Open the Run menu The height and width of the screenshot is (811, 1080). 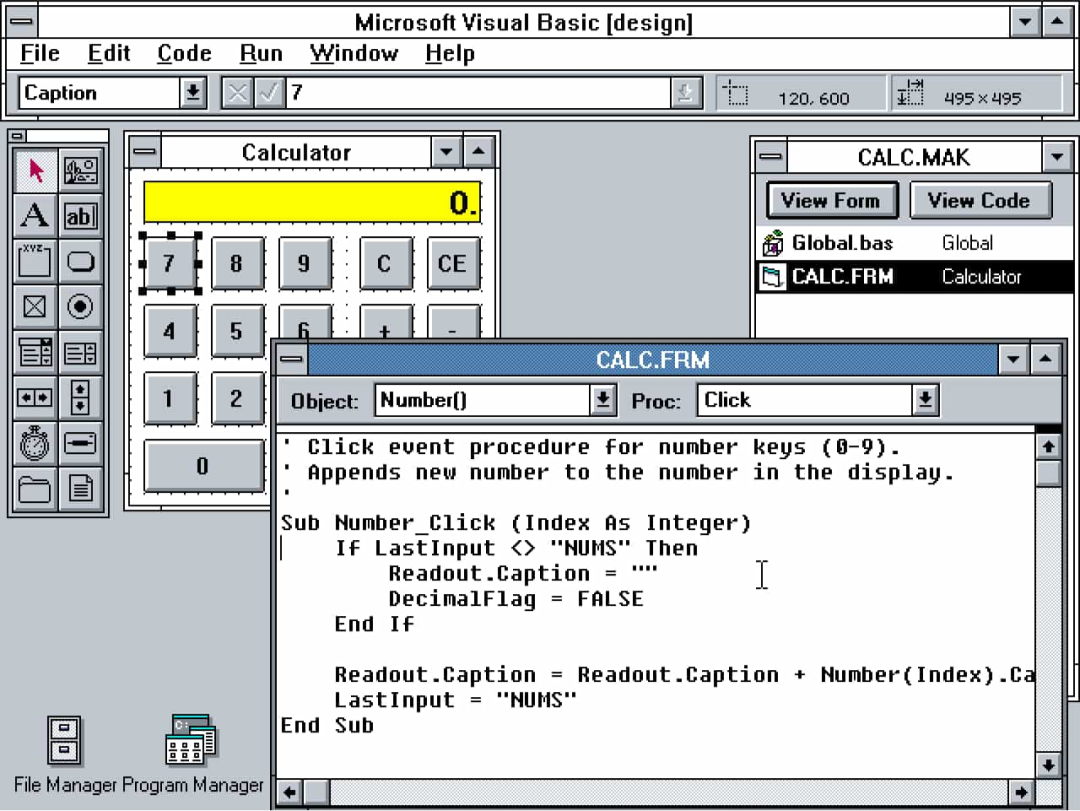click(261, 53)
